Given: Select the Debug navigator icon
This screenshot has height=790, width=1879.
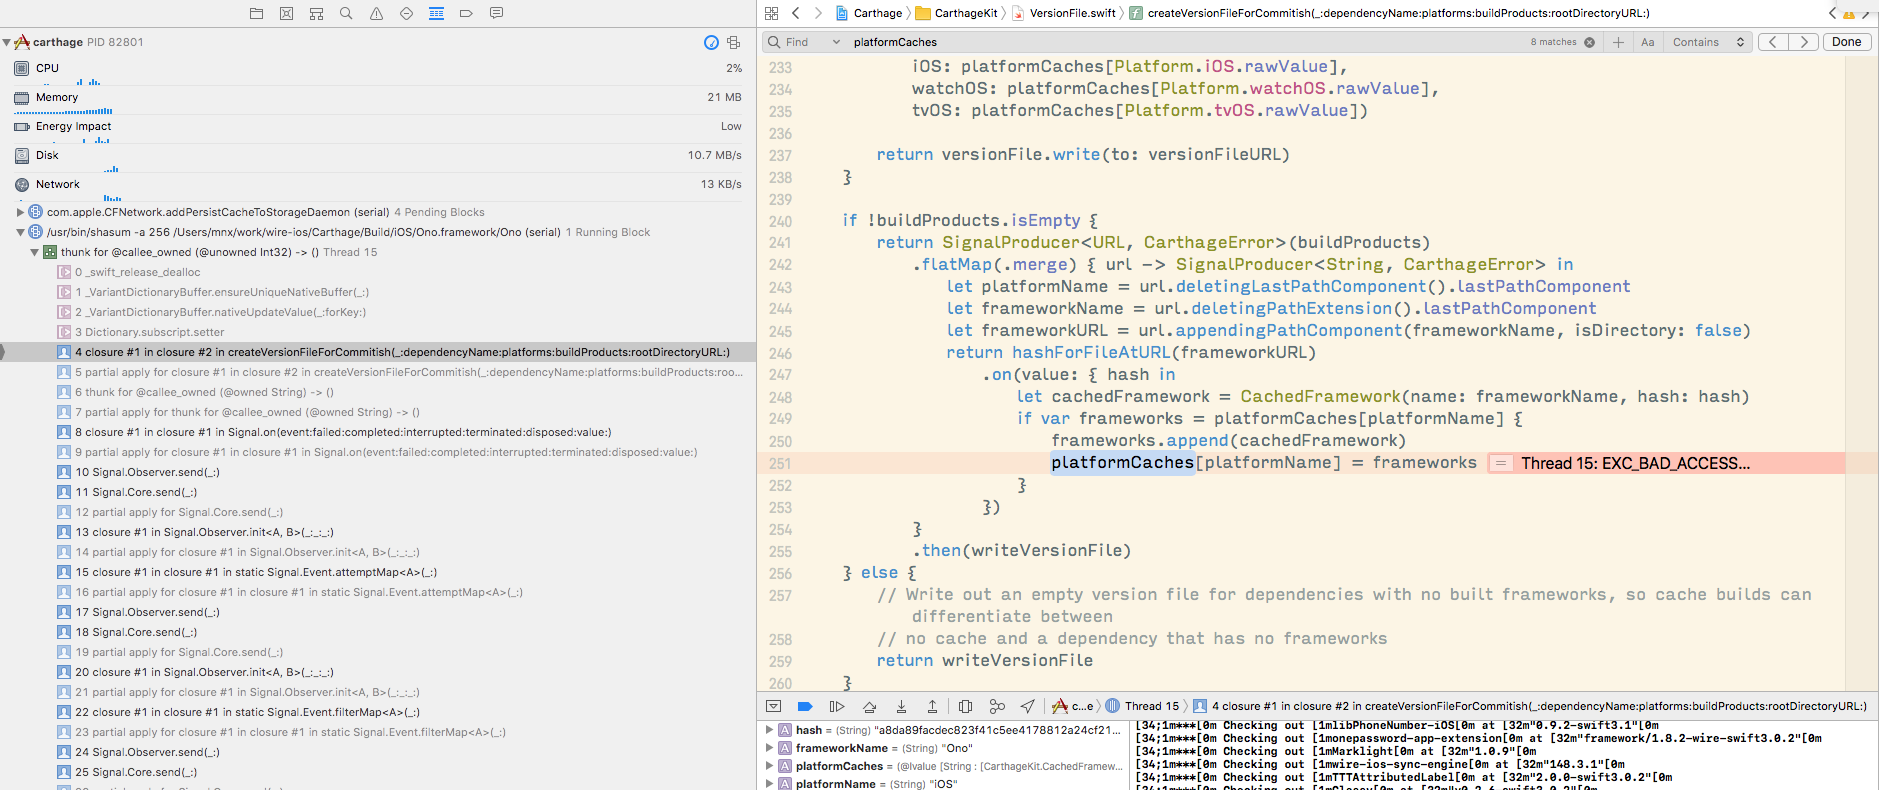Looking at the screenshot, I should click(436, 13).
